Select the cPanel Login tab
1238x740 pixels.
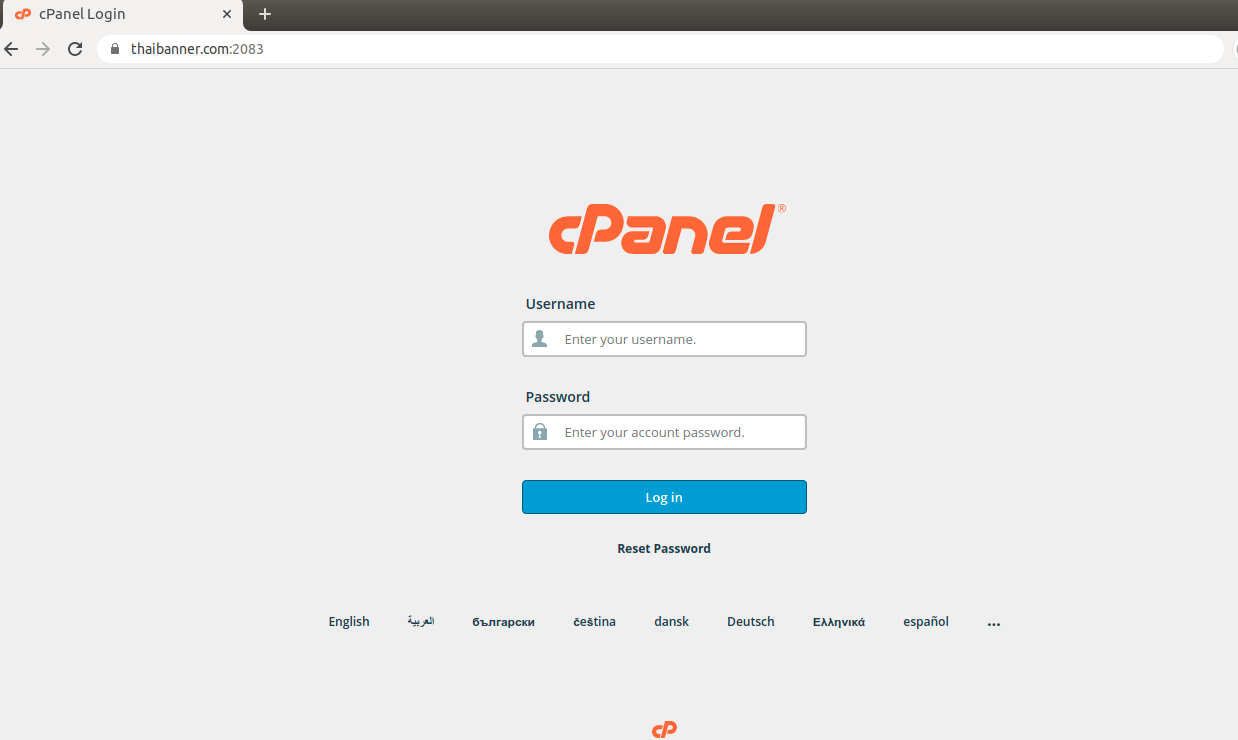click(x=110, y=14)
